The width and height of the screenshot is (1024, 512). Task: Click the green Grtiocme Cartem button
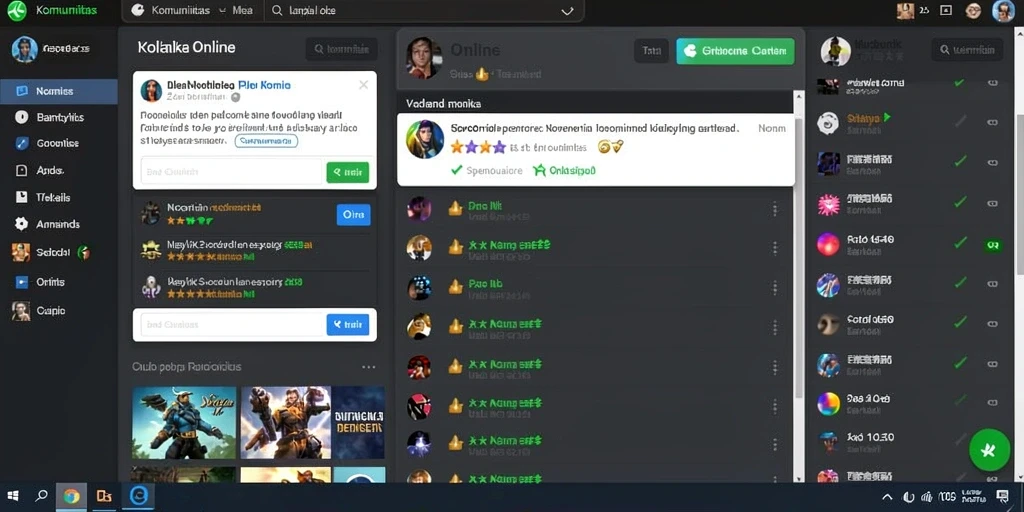735,51
